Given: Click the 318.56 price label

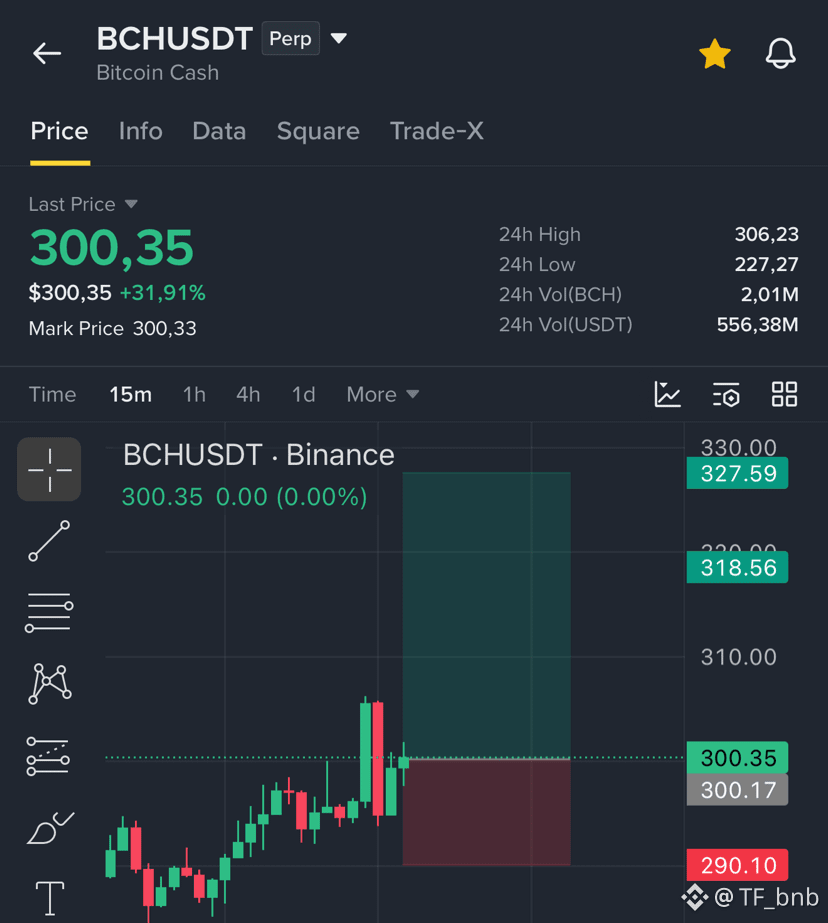Looking at the screenshot, I should coord(737,567).
